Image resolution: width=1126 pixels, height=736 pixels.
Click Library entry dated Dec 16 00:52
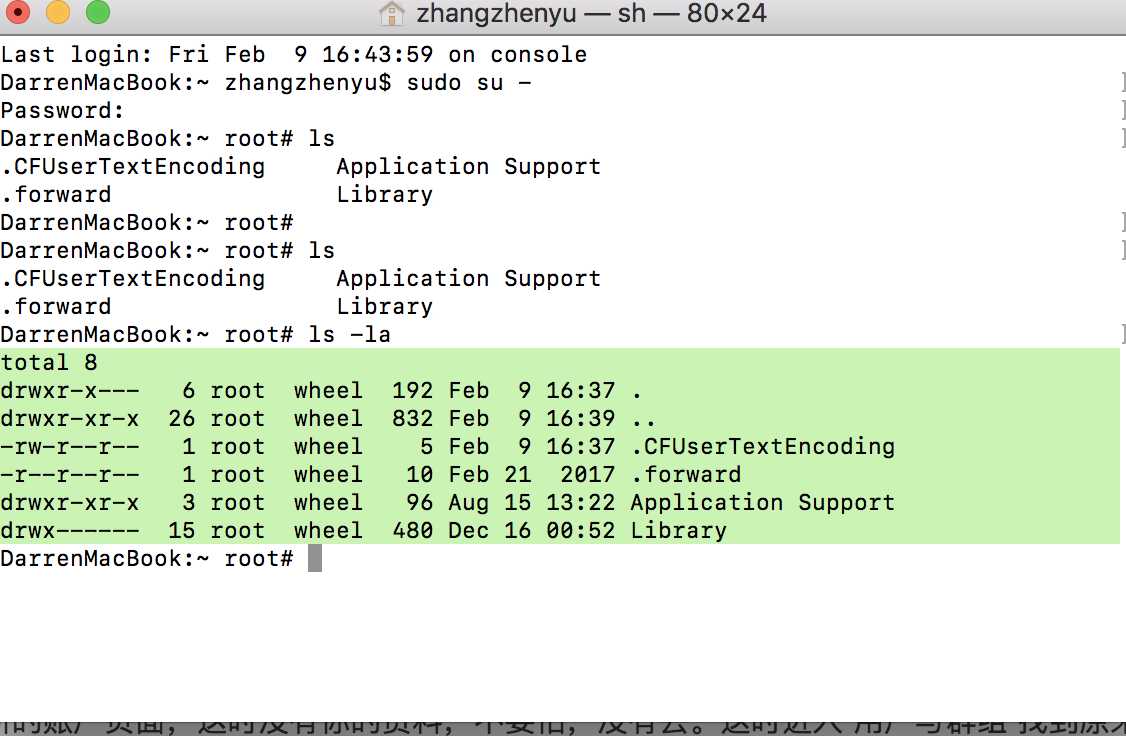click(x=678, y=530)
